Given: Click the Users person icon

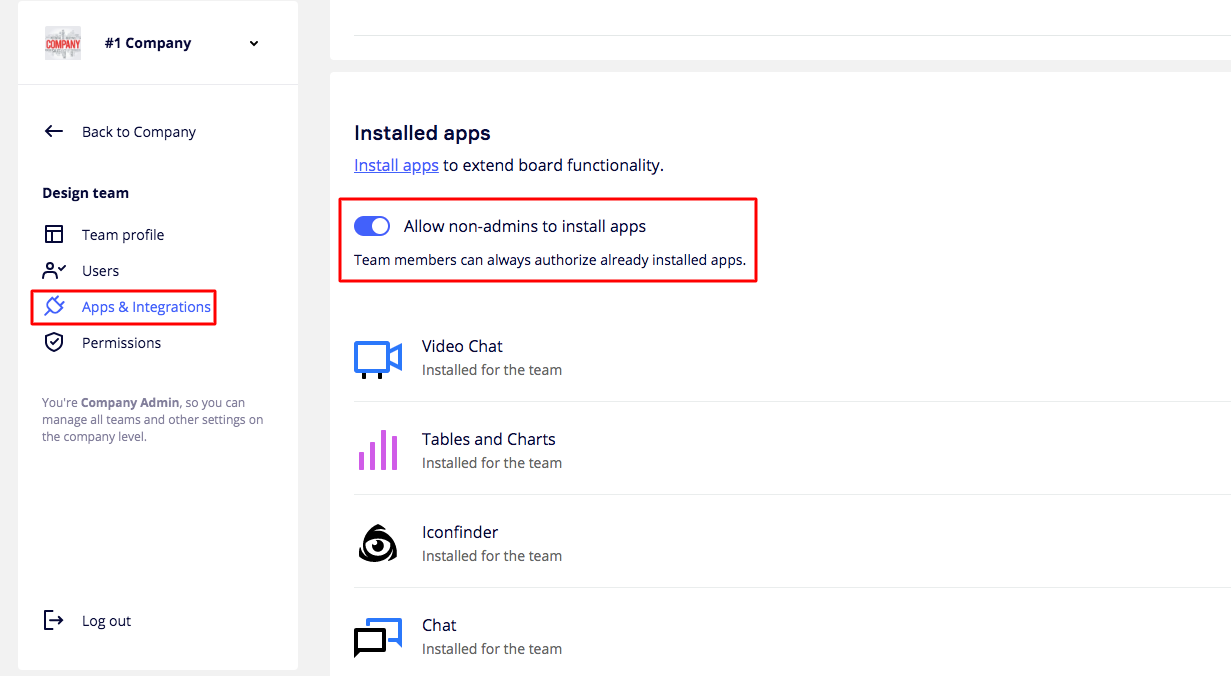Looking at the screenshot, I should [x=54, y=271].
